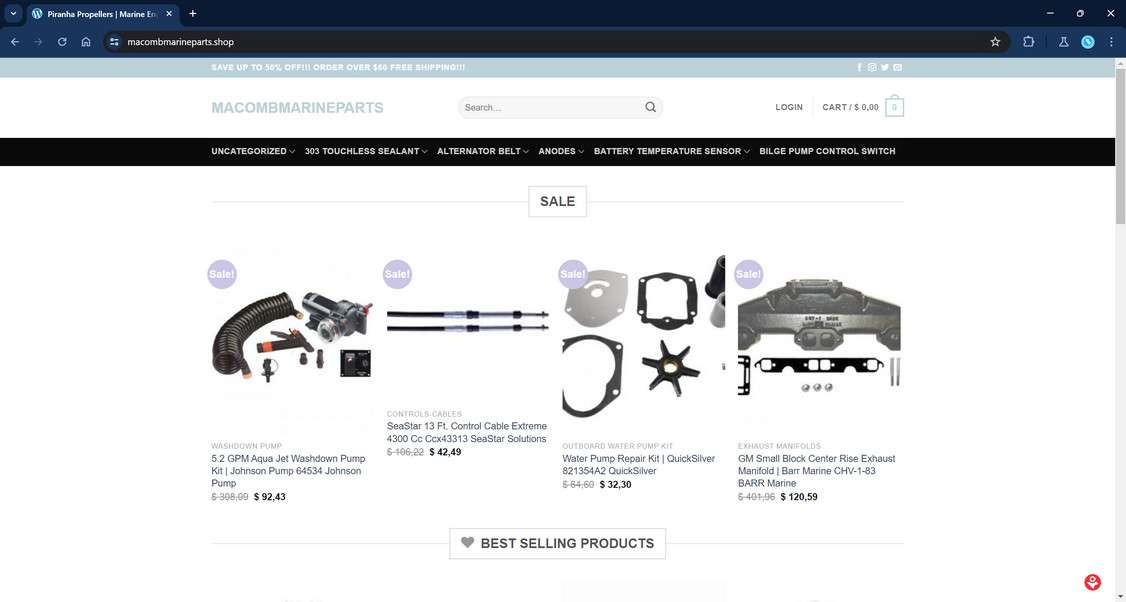Open the Aqua Jet Washdown Pump image
Screen dimensions: 1126x602
point(292,340)
